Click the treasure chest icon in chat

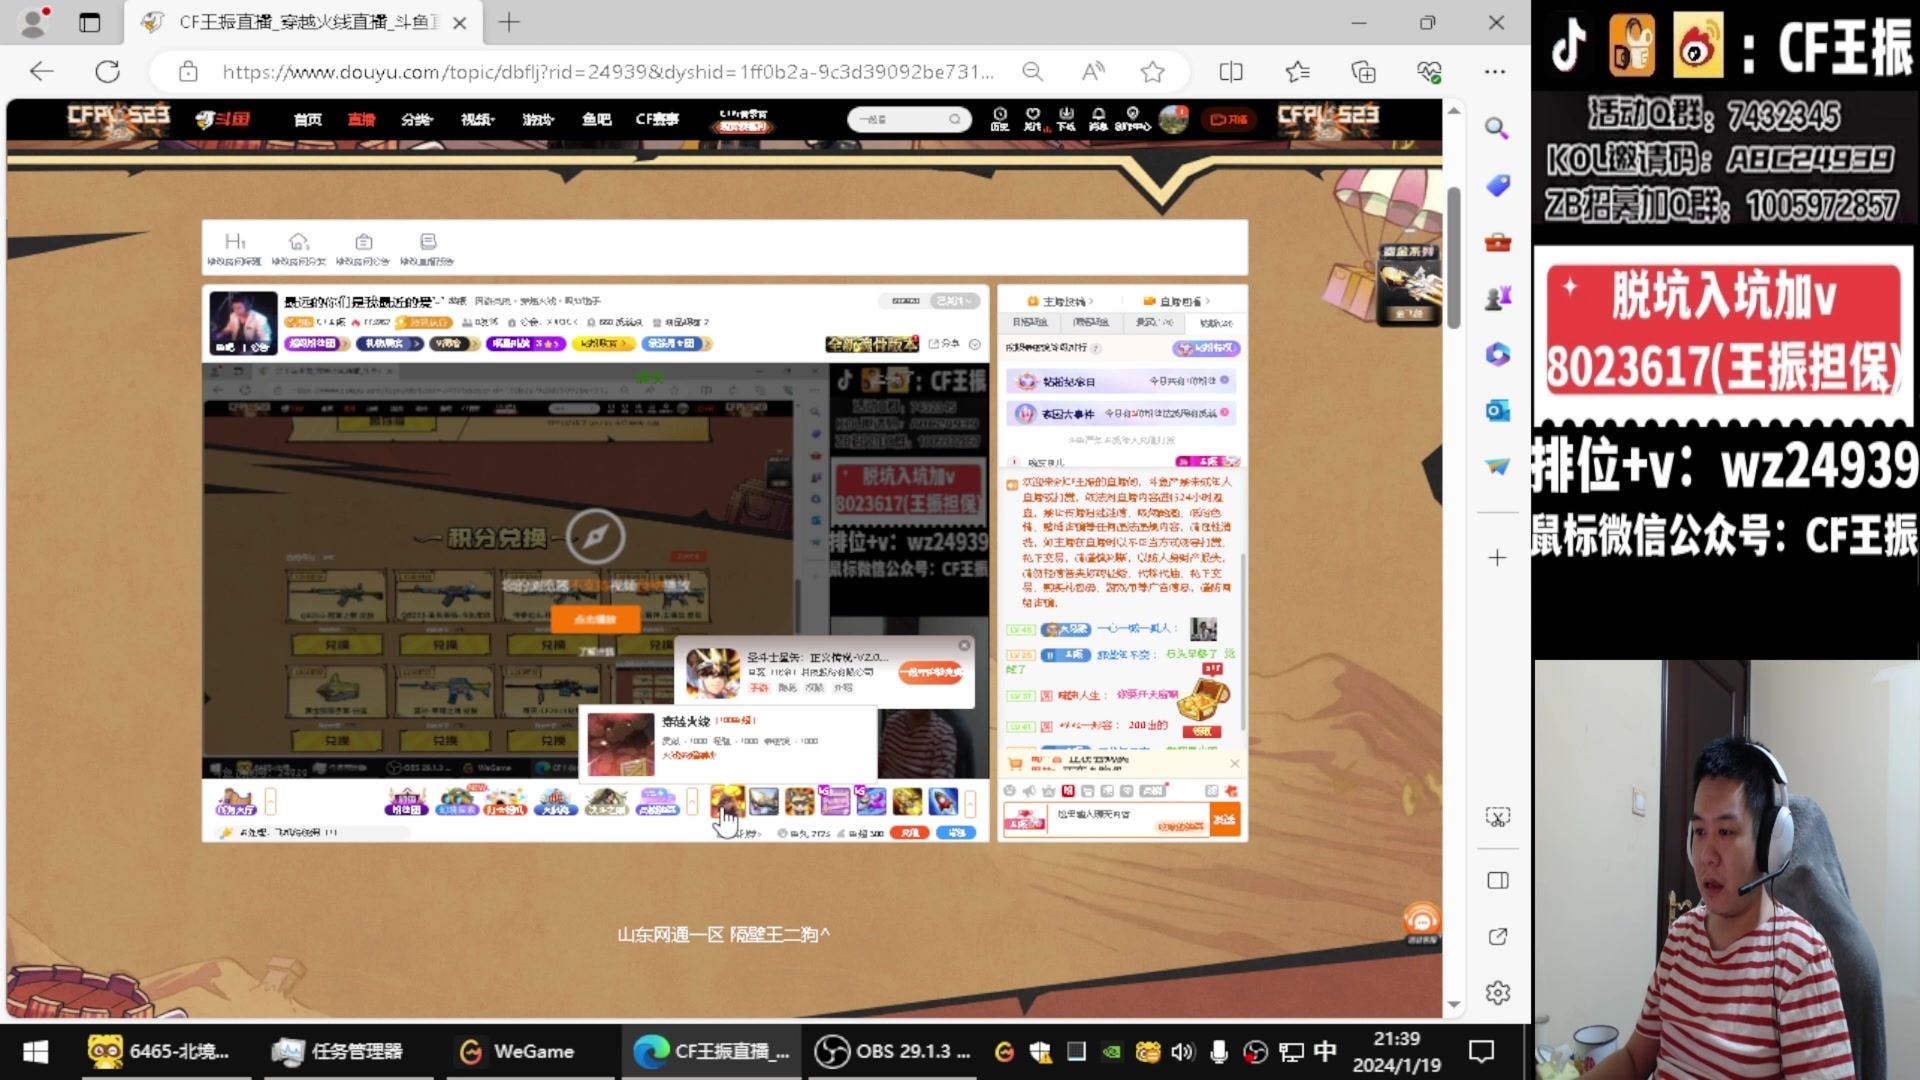(1202, 699)
